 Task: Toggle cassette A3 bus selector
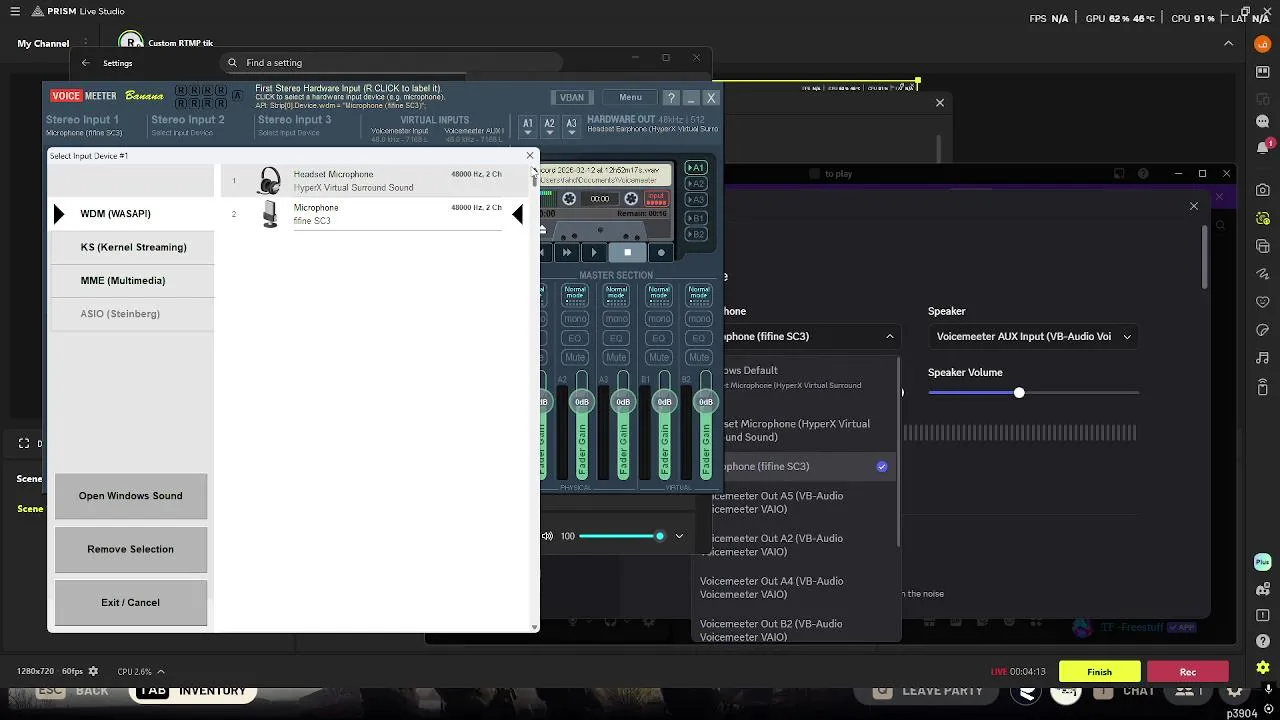pos(696,201)
